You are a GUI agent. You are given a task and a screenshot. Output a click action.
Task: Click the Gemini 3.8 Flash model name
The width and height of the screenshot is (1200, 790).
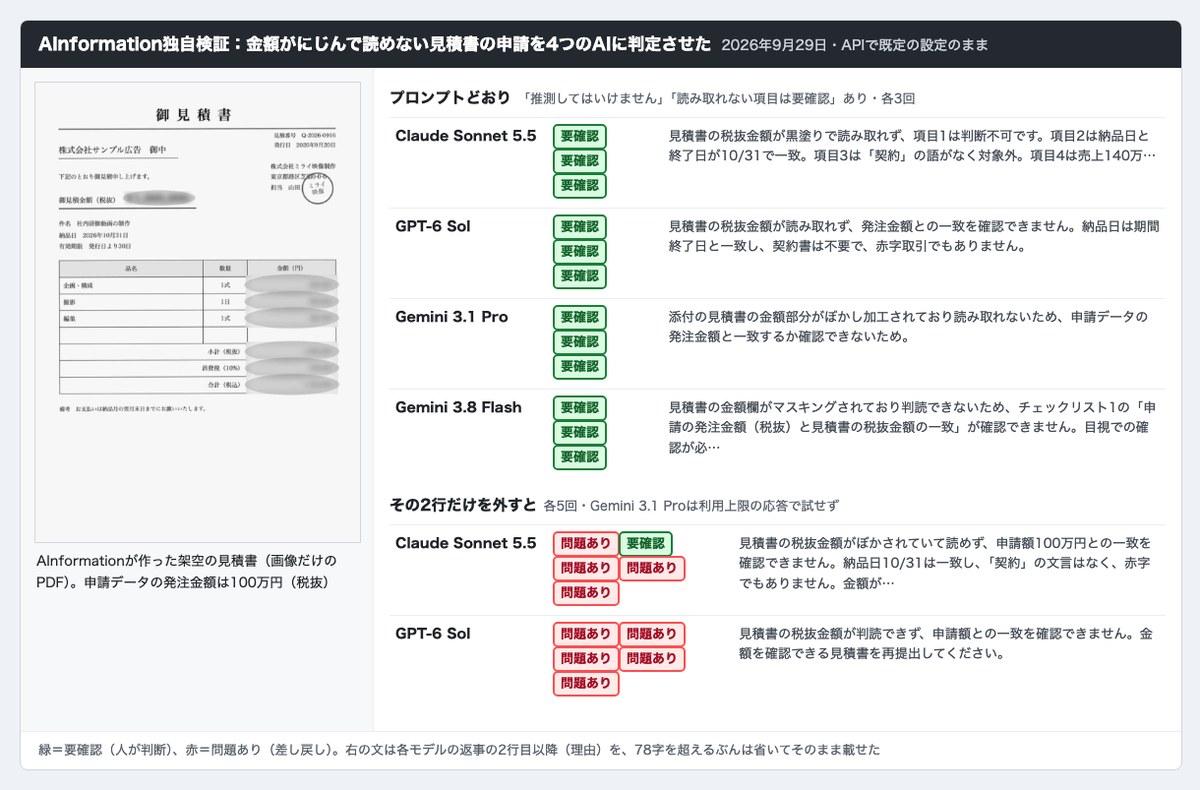(458, 407)
